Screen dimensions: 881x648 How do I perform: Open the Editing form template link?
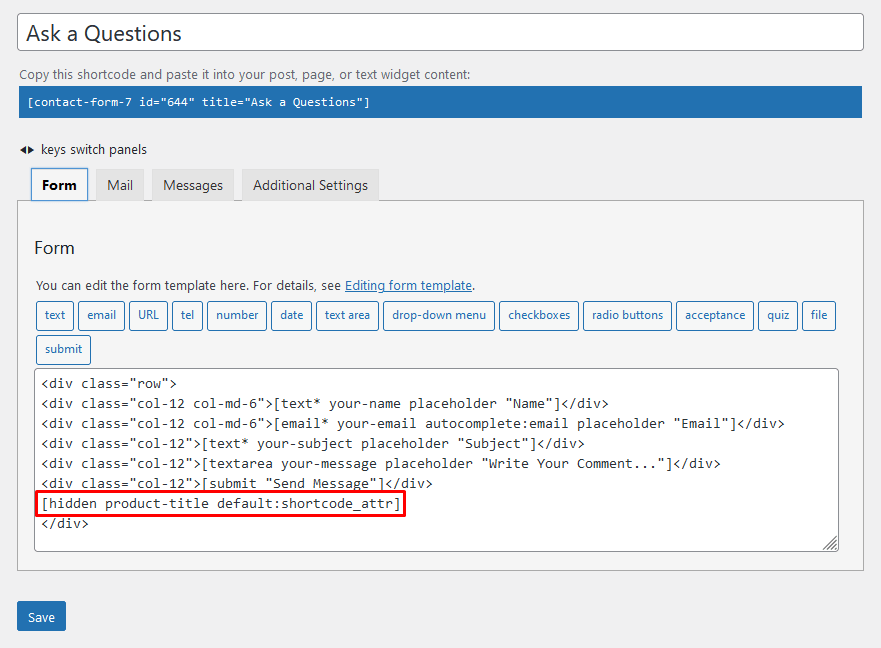(408, 285)
